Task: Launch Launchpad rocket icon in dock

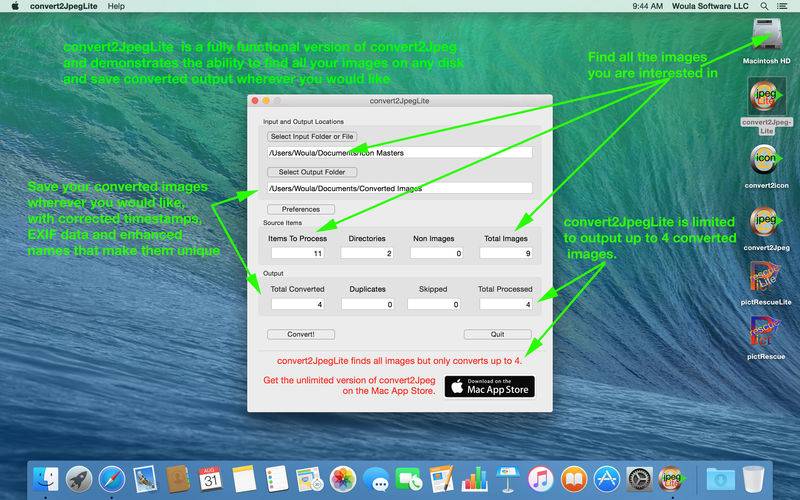Action: click(79, 479)
